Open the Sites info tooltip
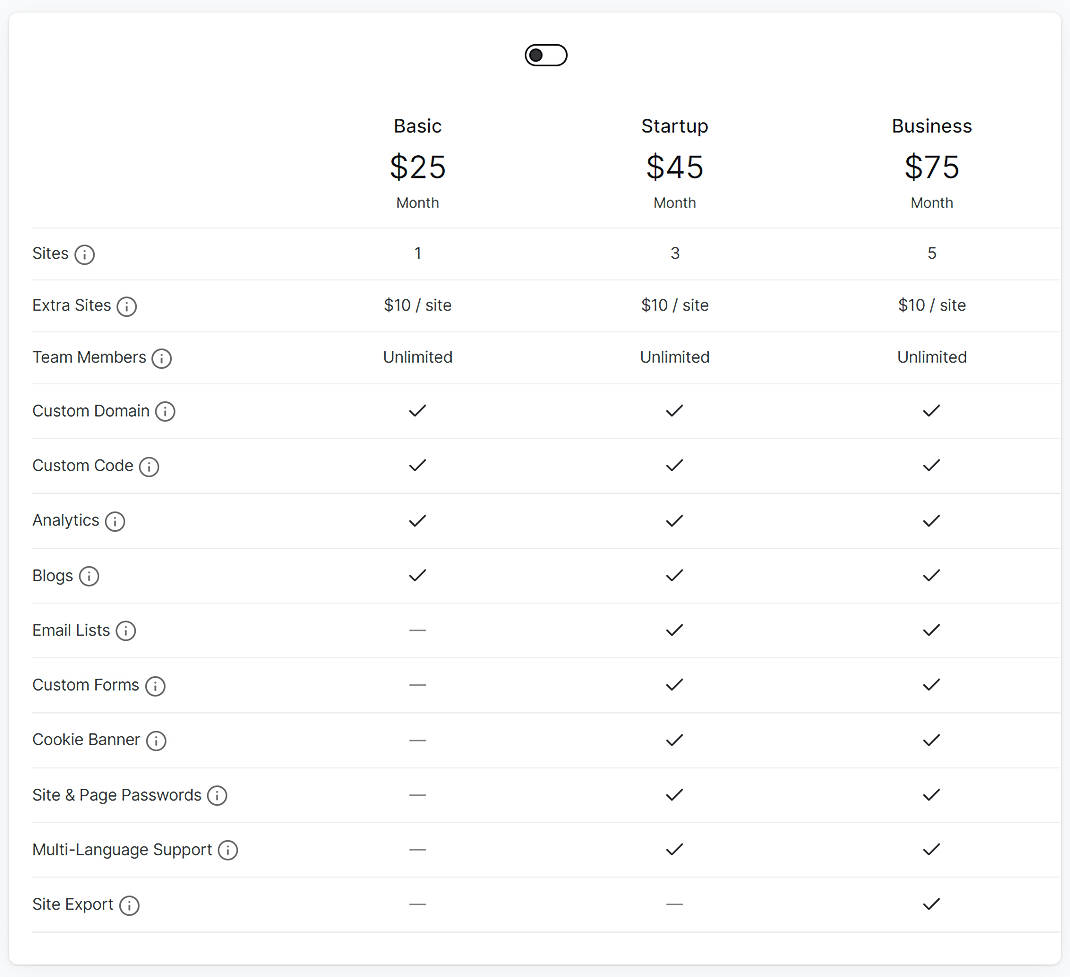This screenshot has width=1070, height=977. pyautogui.click(x=87, y=254)
